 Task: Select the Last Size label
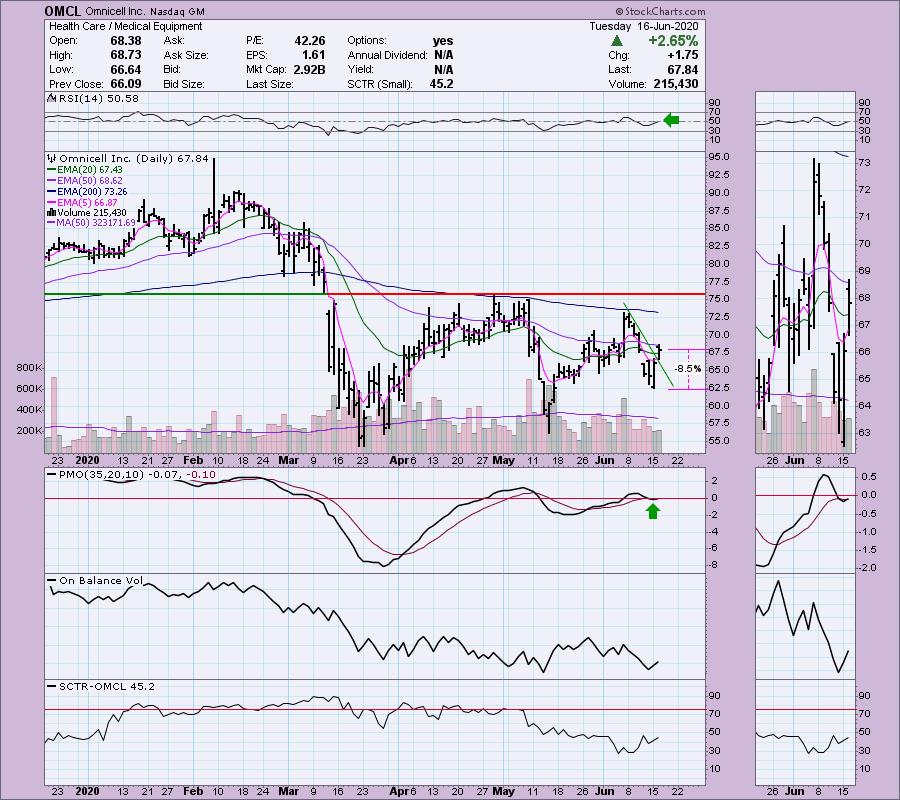[270, 84]
